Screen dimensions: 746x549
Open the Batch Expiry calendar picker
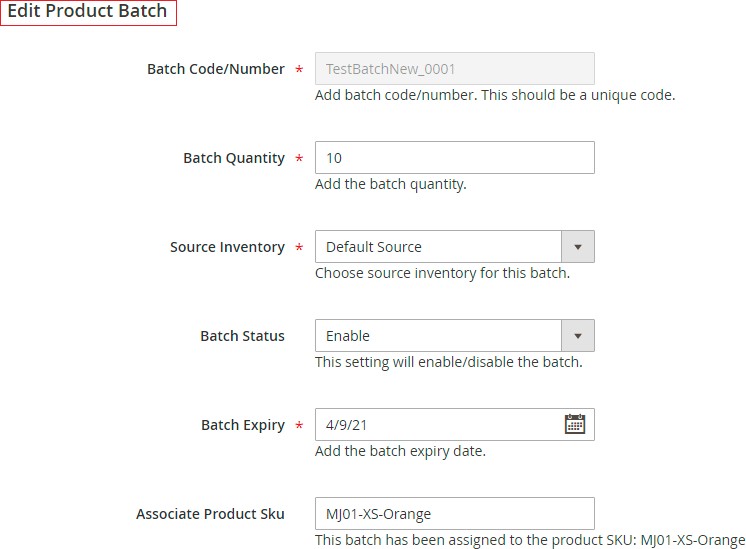(575, 424)
